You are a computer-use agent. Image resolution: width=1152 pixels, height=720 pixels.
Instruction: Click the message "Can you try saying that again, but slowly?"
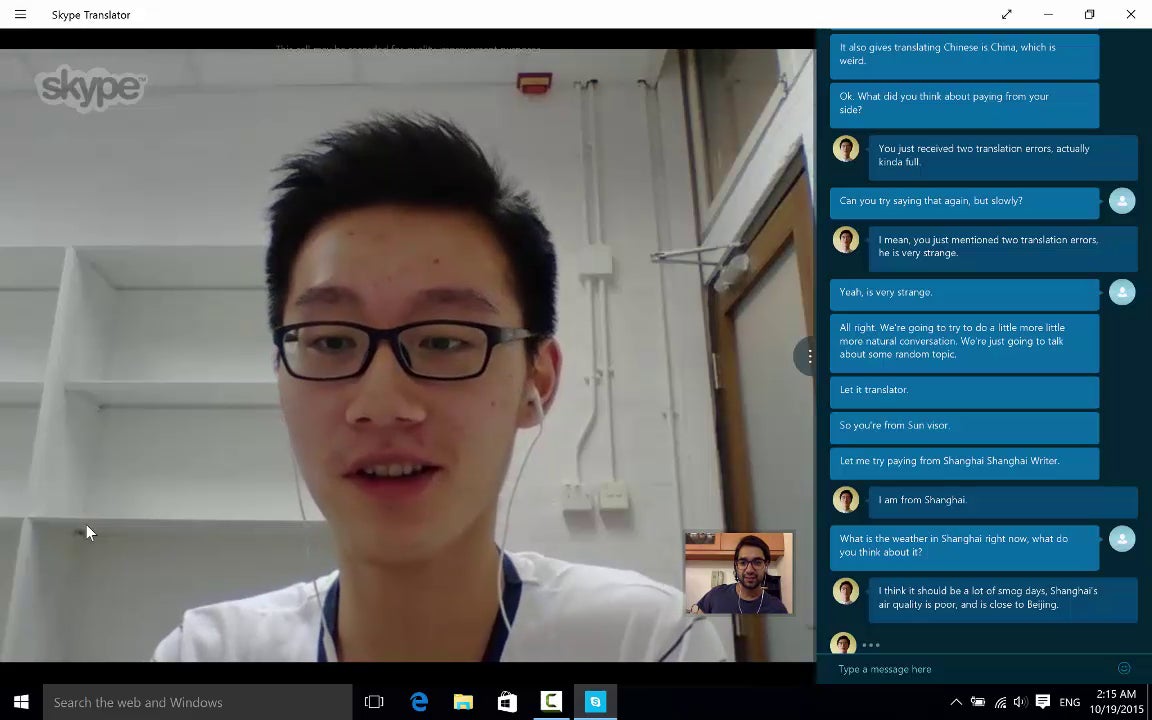[965, 201]
